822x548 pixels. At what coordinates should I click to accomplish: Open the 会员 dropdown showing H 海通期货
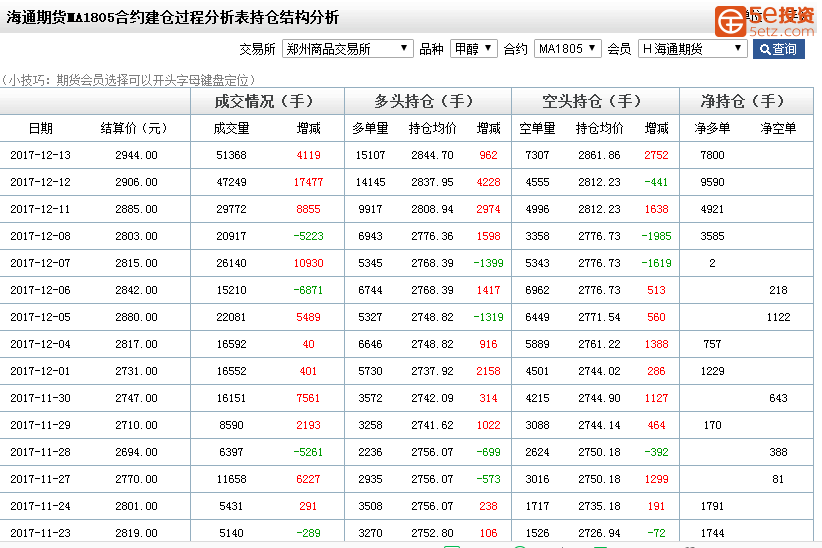coord(693,49)
